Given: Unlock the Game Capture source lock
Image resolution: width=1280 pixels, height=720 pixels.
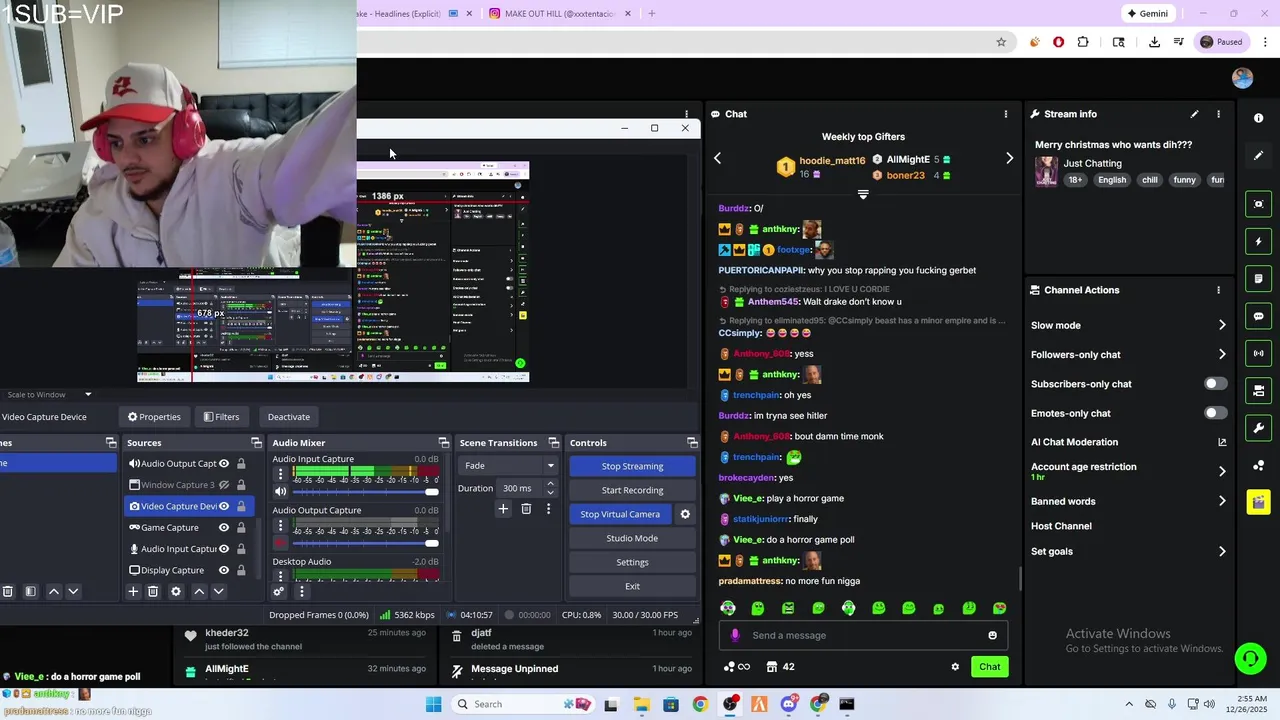Looking at the screenshot, I should pos(241,528).
